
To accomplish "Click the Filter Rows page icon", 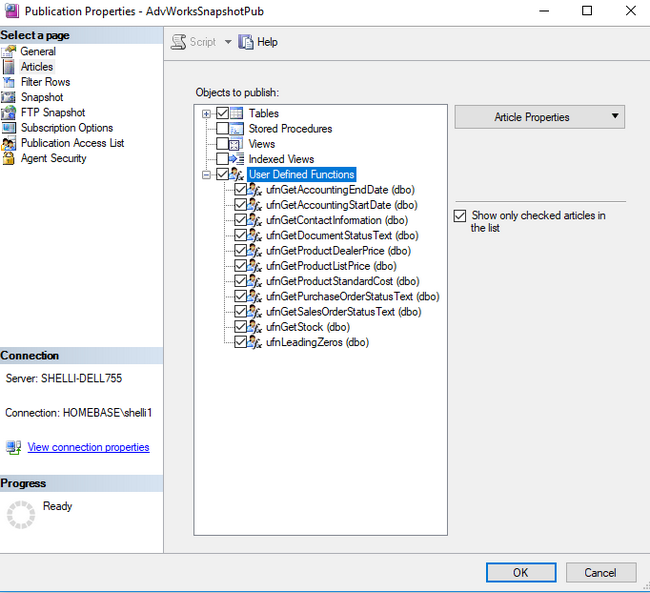I will point(8,82).
